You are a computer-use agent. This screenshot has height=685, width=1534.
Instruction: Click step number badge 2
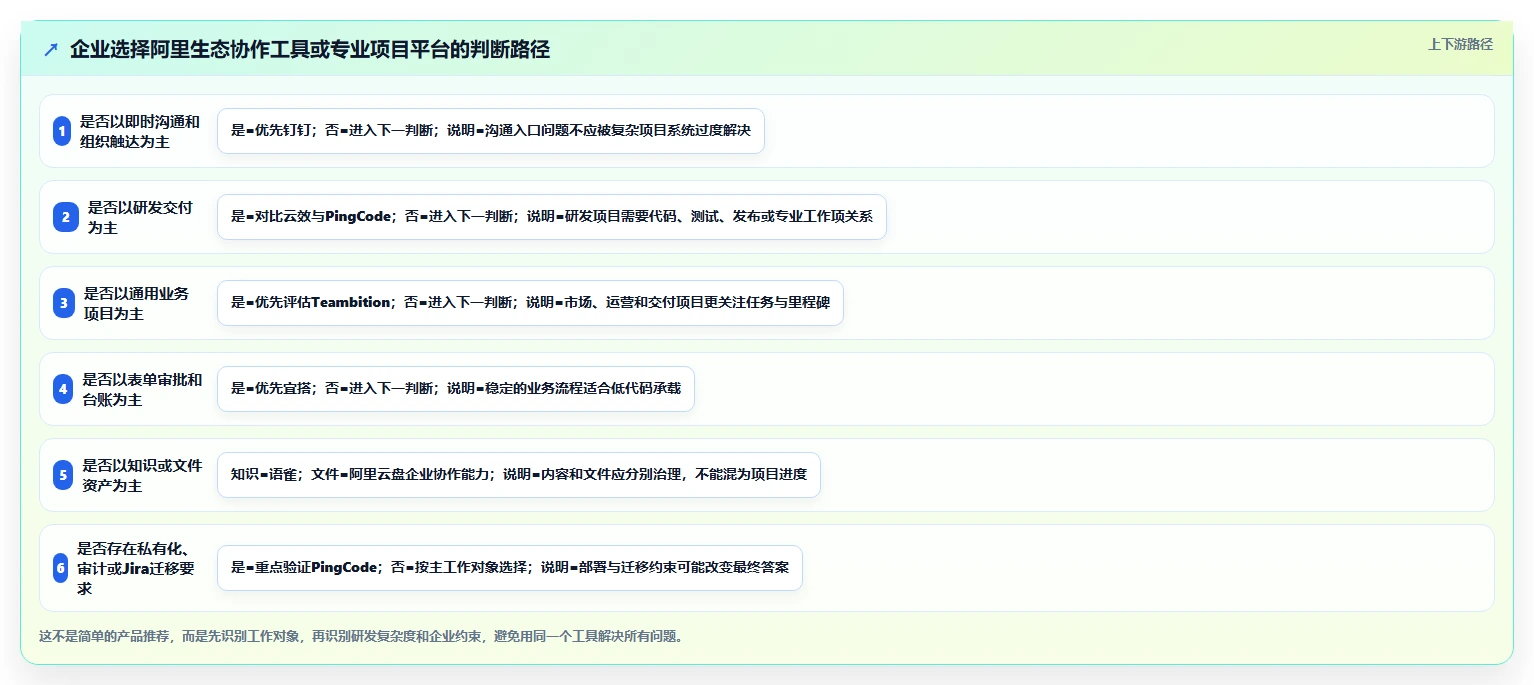[66, 217]
